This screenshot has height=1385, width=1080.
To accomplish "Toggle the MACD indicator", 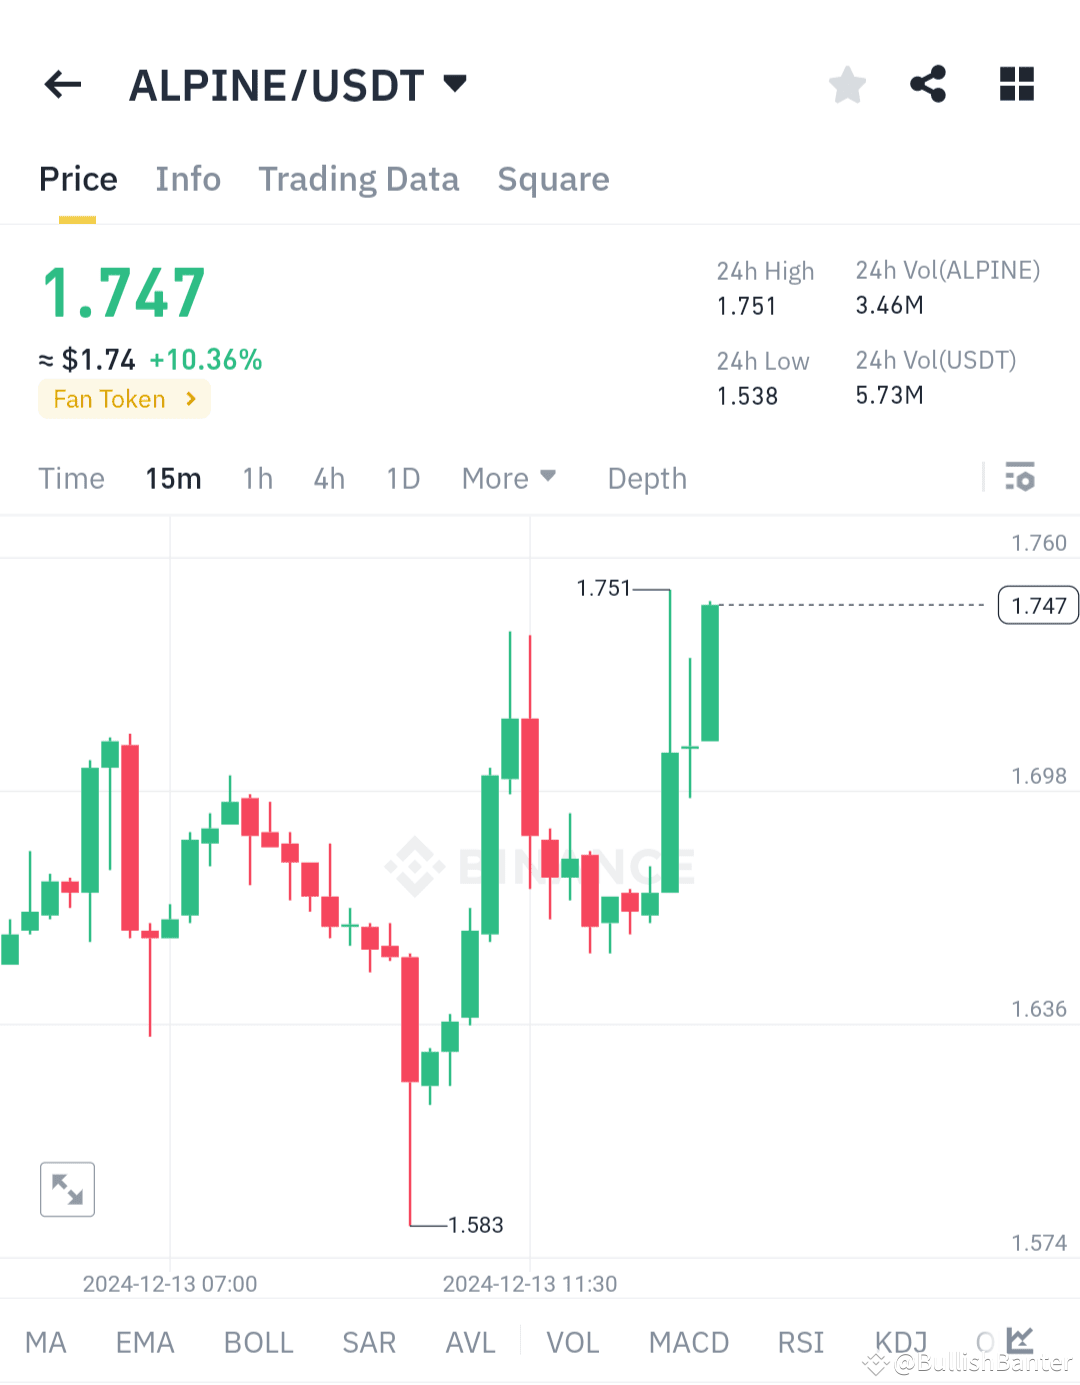I will click(x=688, y=1342).
